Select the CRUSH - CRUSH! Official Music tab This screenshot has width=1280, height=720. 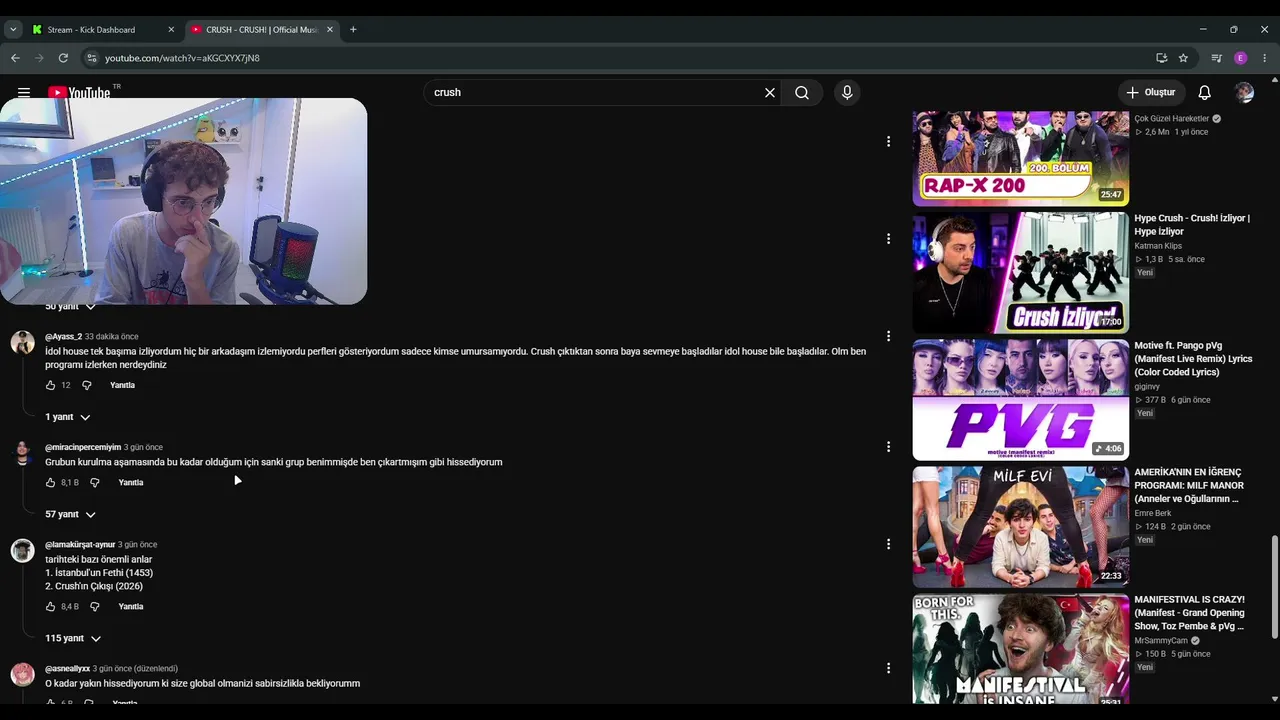[x=262, y=30]
